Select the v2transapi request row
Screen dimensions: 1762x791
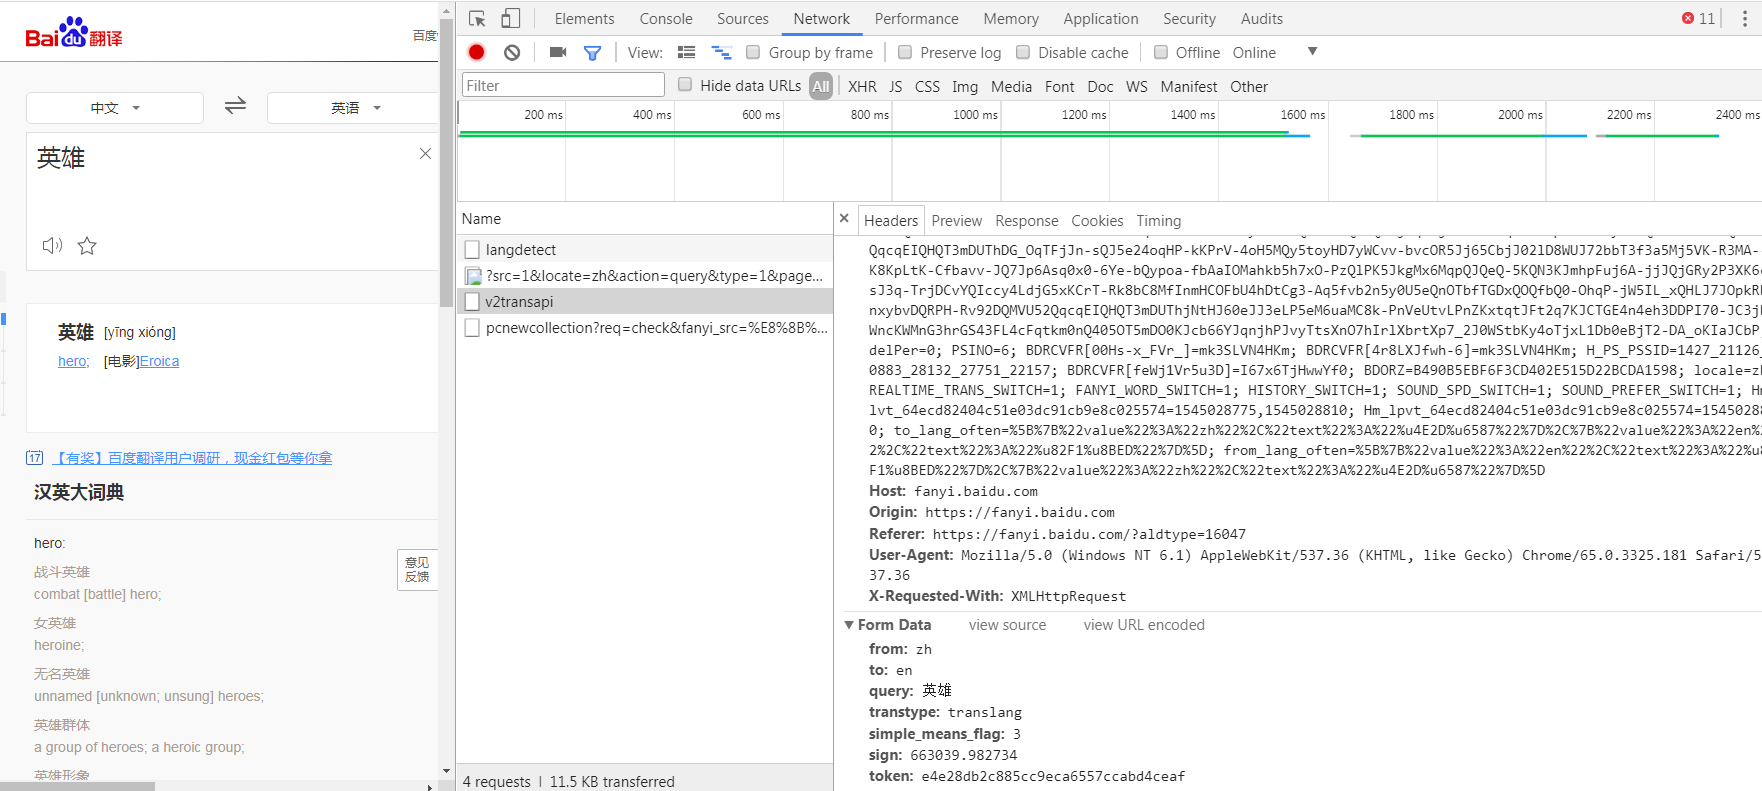pos(645,301)
